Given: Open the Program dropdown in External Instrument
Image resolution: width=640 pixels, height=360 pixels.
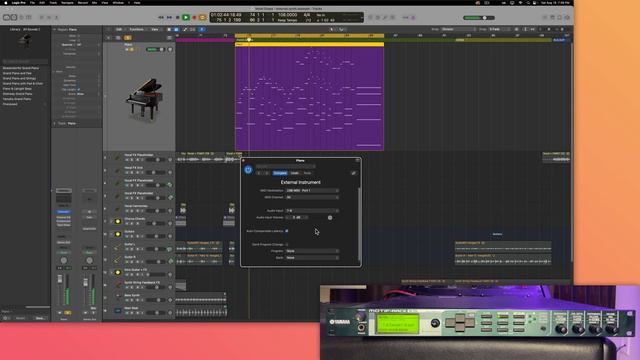Looking at the screenshot, I should (x=312, y=251).
